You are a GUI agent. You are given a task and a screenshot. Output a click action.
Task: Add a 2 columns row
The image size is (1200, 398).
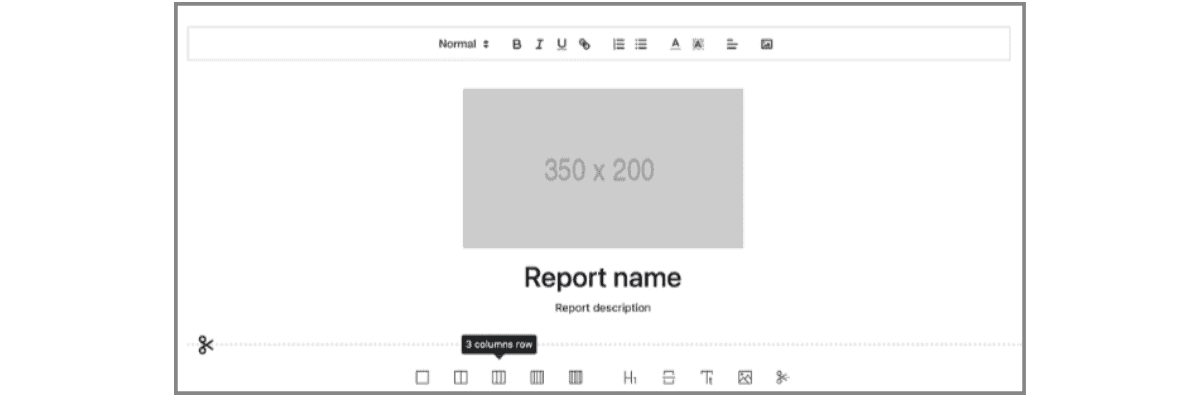pos(460,377)
